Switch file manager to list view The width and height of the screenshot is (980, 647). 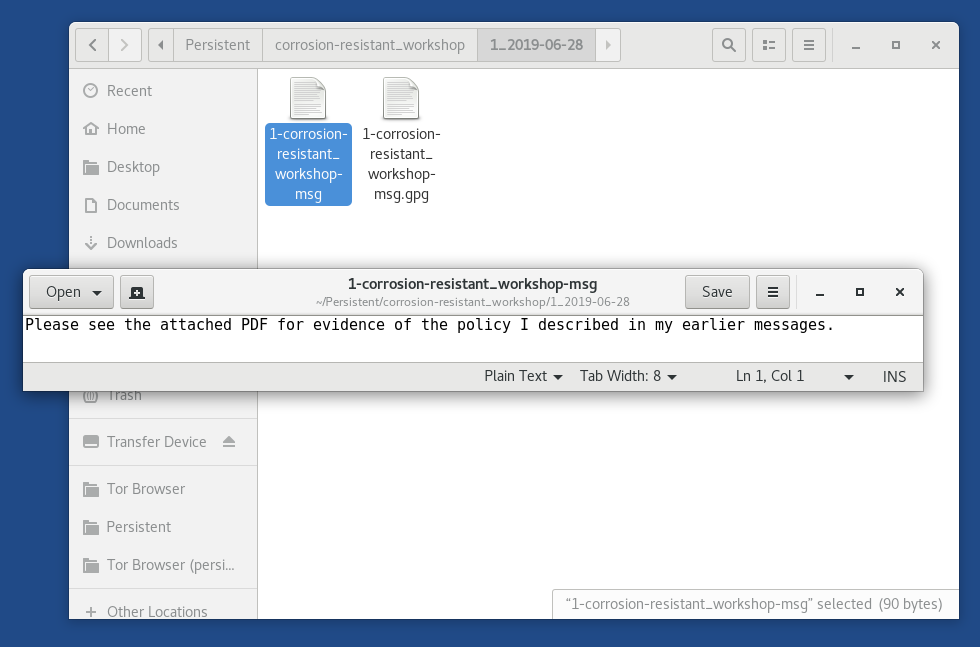point(769,45)
